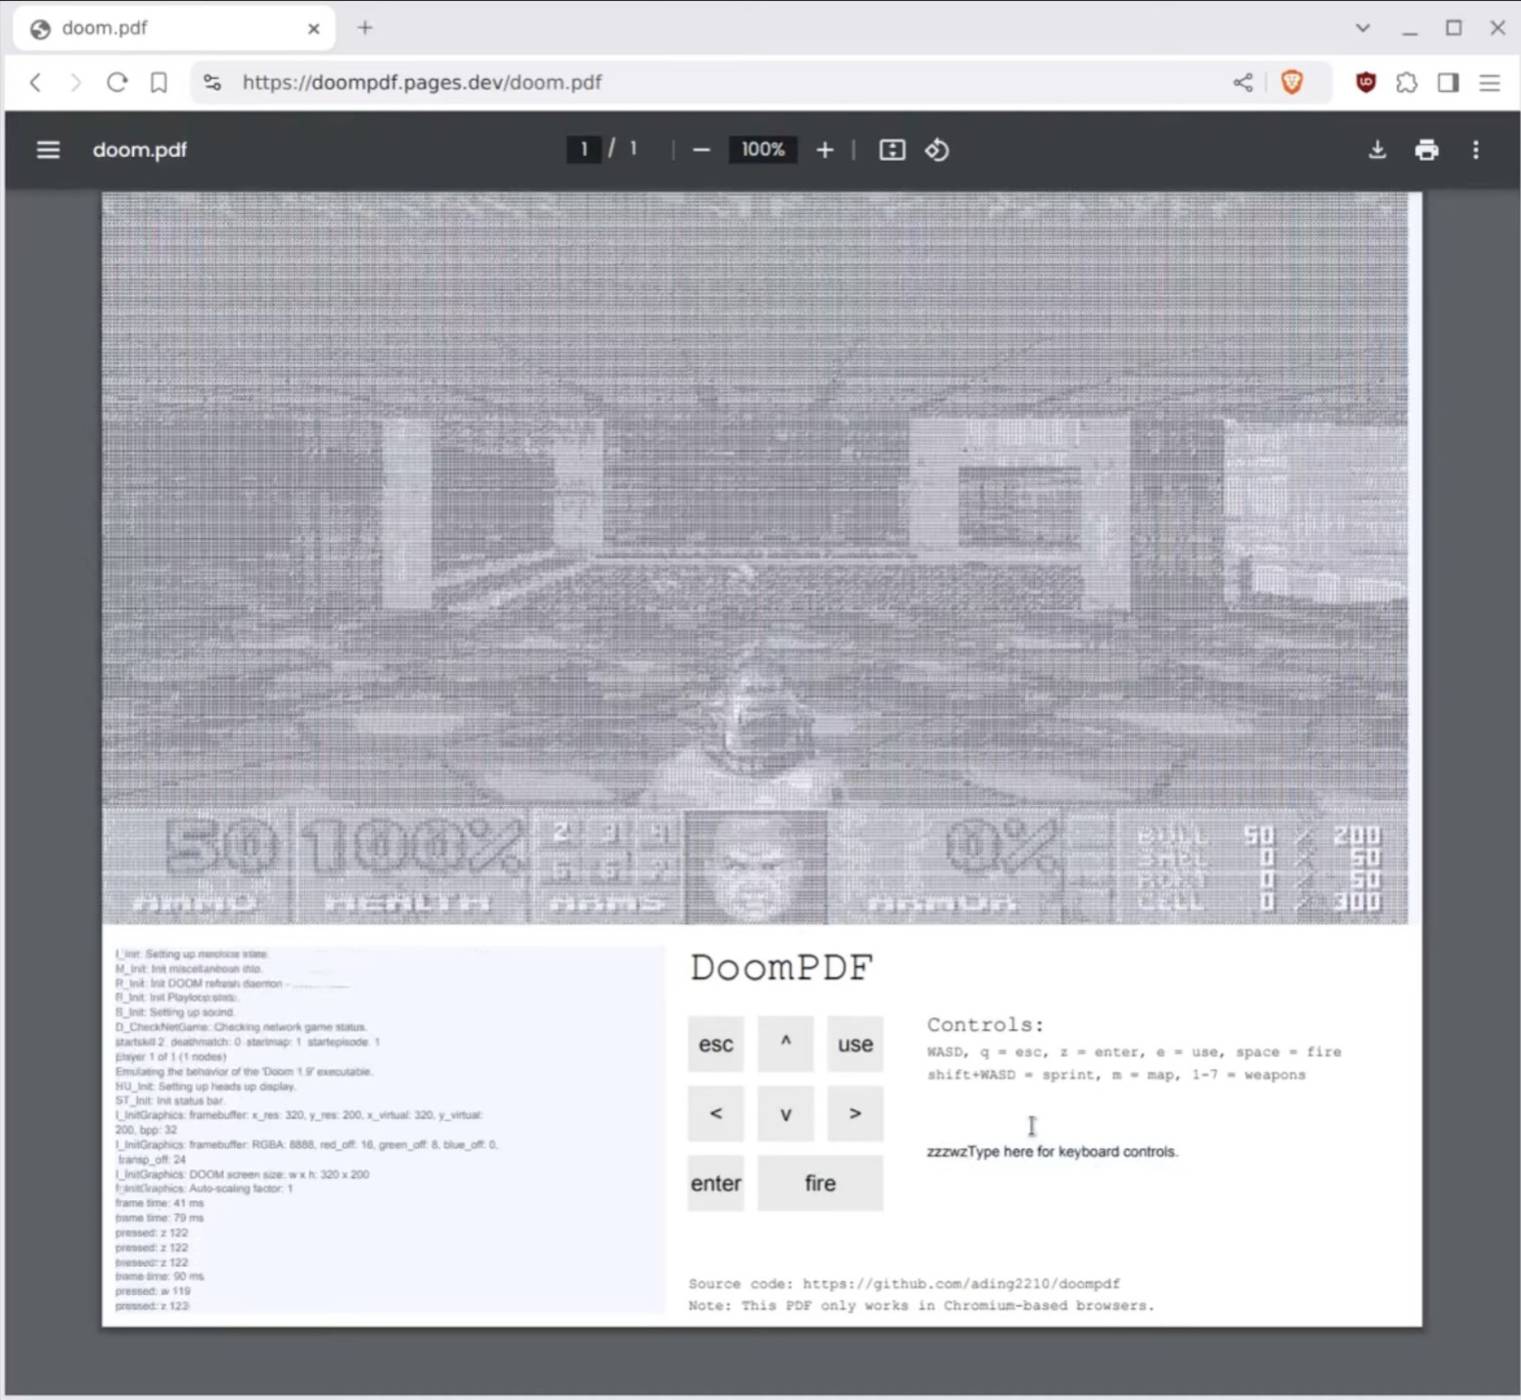Open site settings icon in address bar
Screen dimensions: 1521x1400
(x=212, y=83)
